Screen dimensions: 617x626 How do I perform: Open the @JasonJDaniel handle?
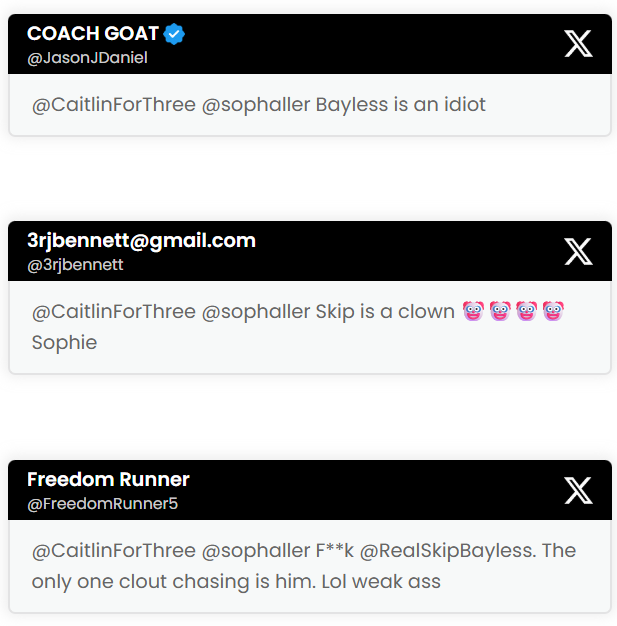tap(87, 58)
